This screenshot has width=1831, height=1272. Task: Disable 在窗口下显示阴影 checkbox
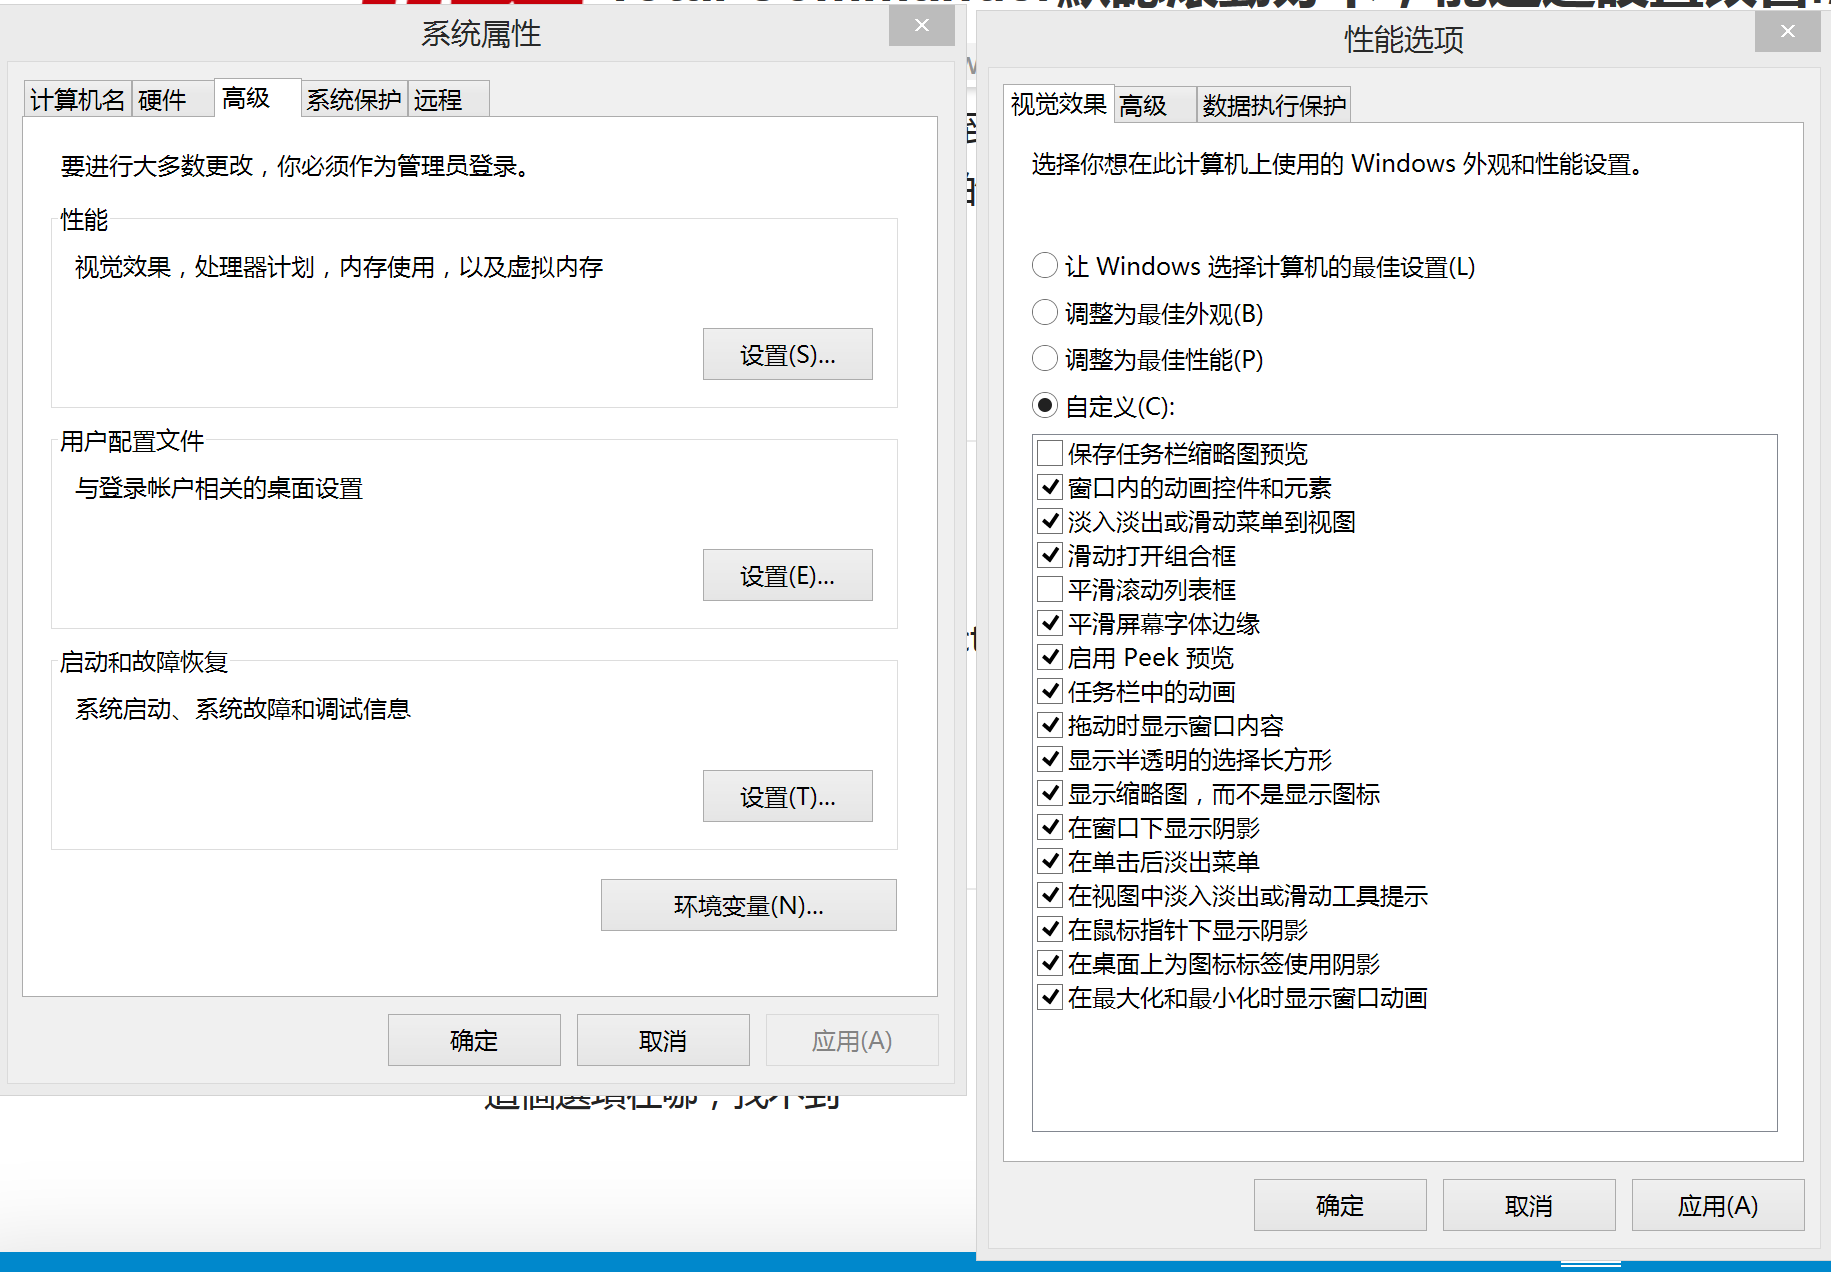click(x=1050, y=828)
